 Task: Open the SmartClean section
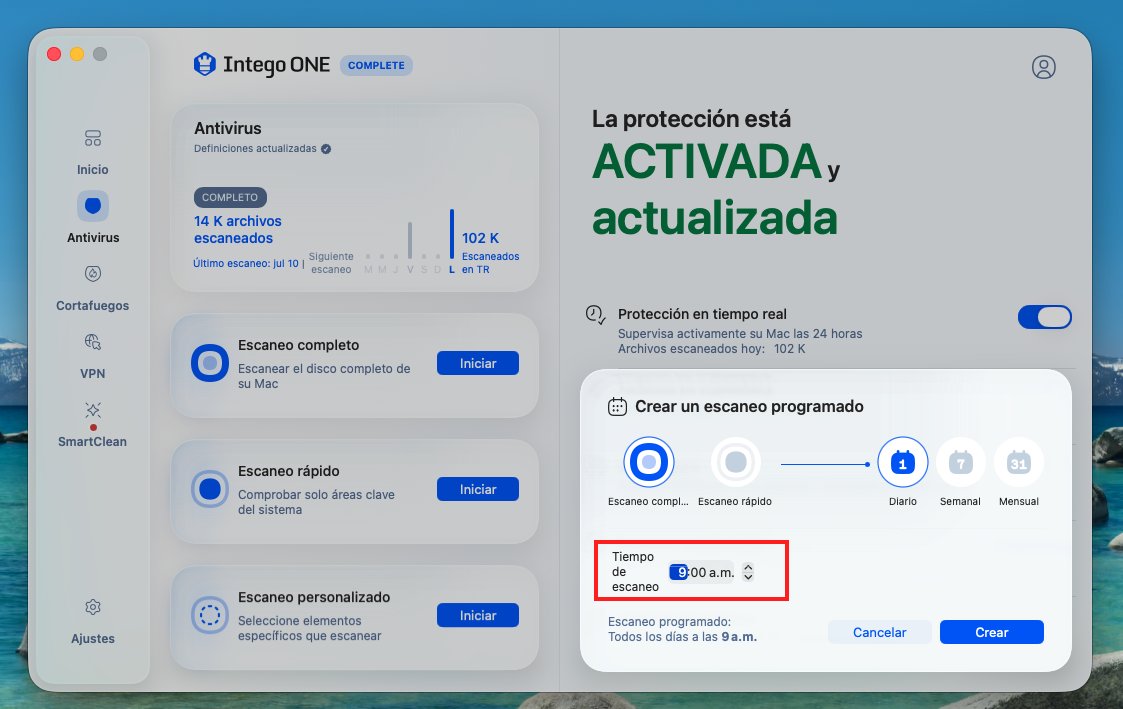(x=92, y=424)
